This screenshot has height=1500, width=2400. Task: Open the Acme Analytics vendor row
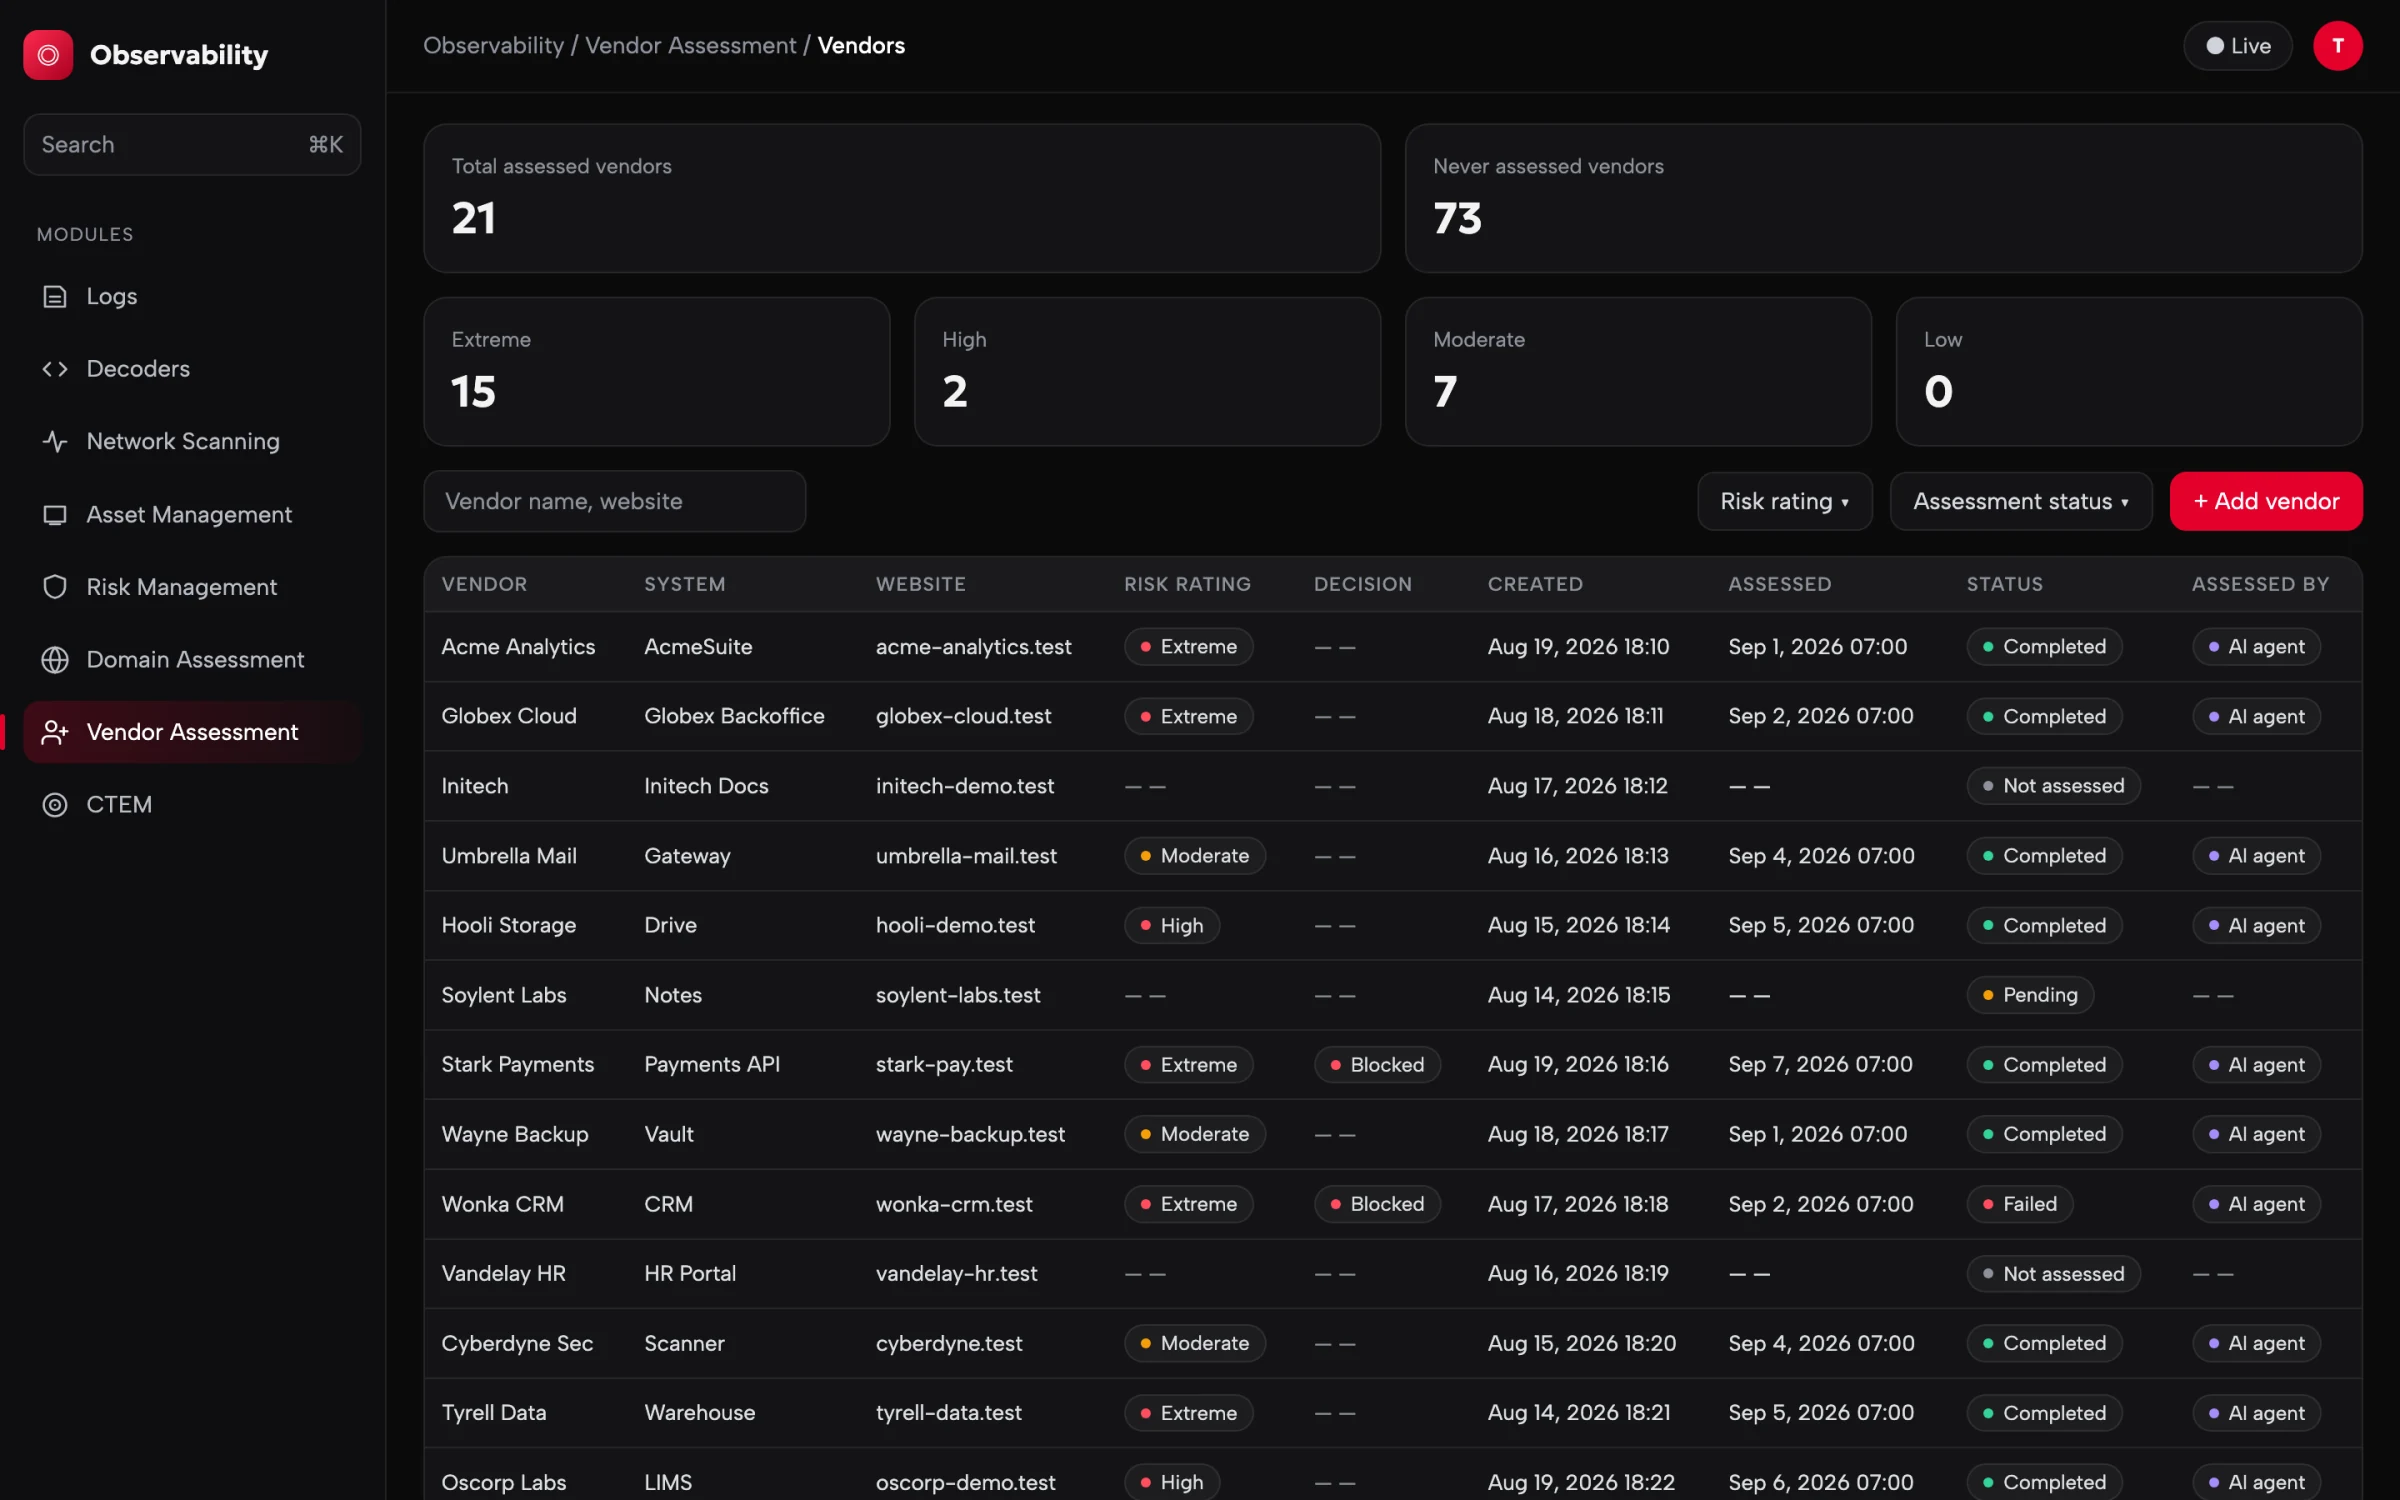(1393, 647)
